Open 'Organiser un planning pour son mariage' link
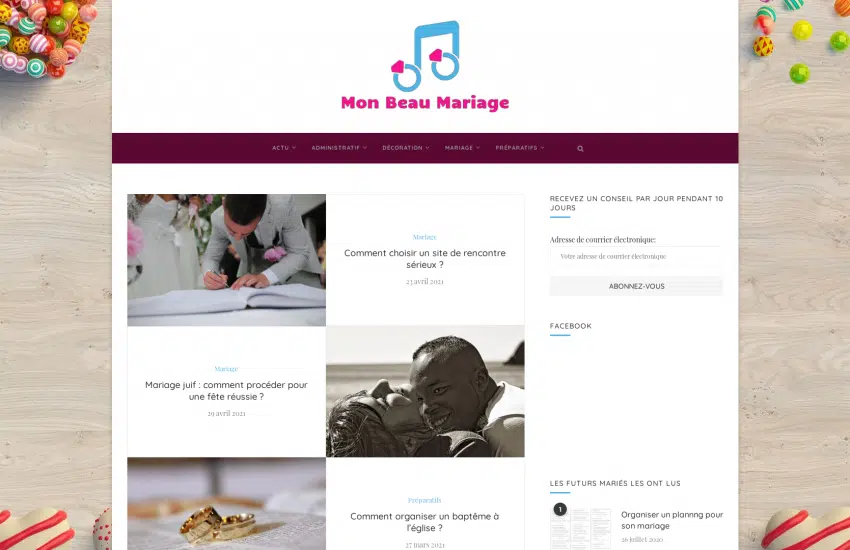Viewport: 850px width, 550px height. click(672, 520)
